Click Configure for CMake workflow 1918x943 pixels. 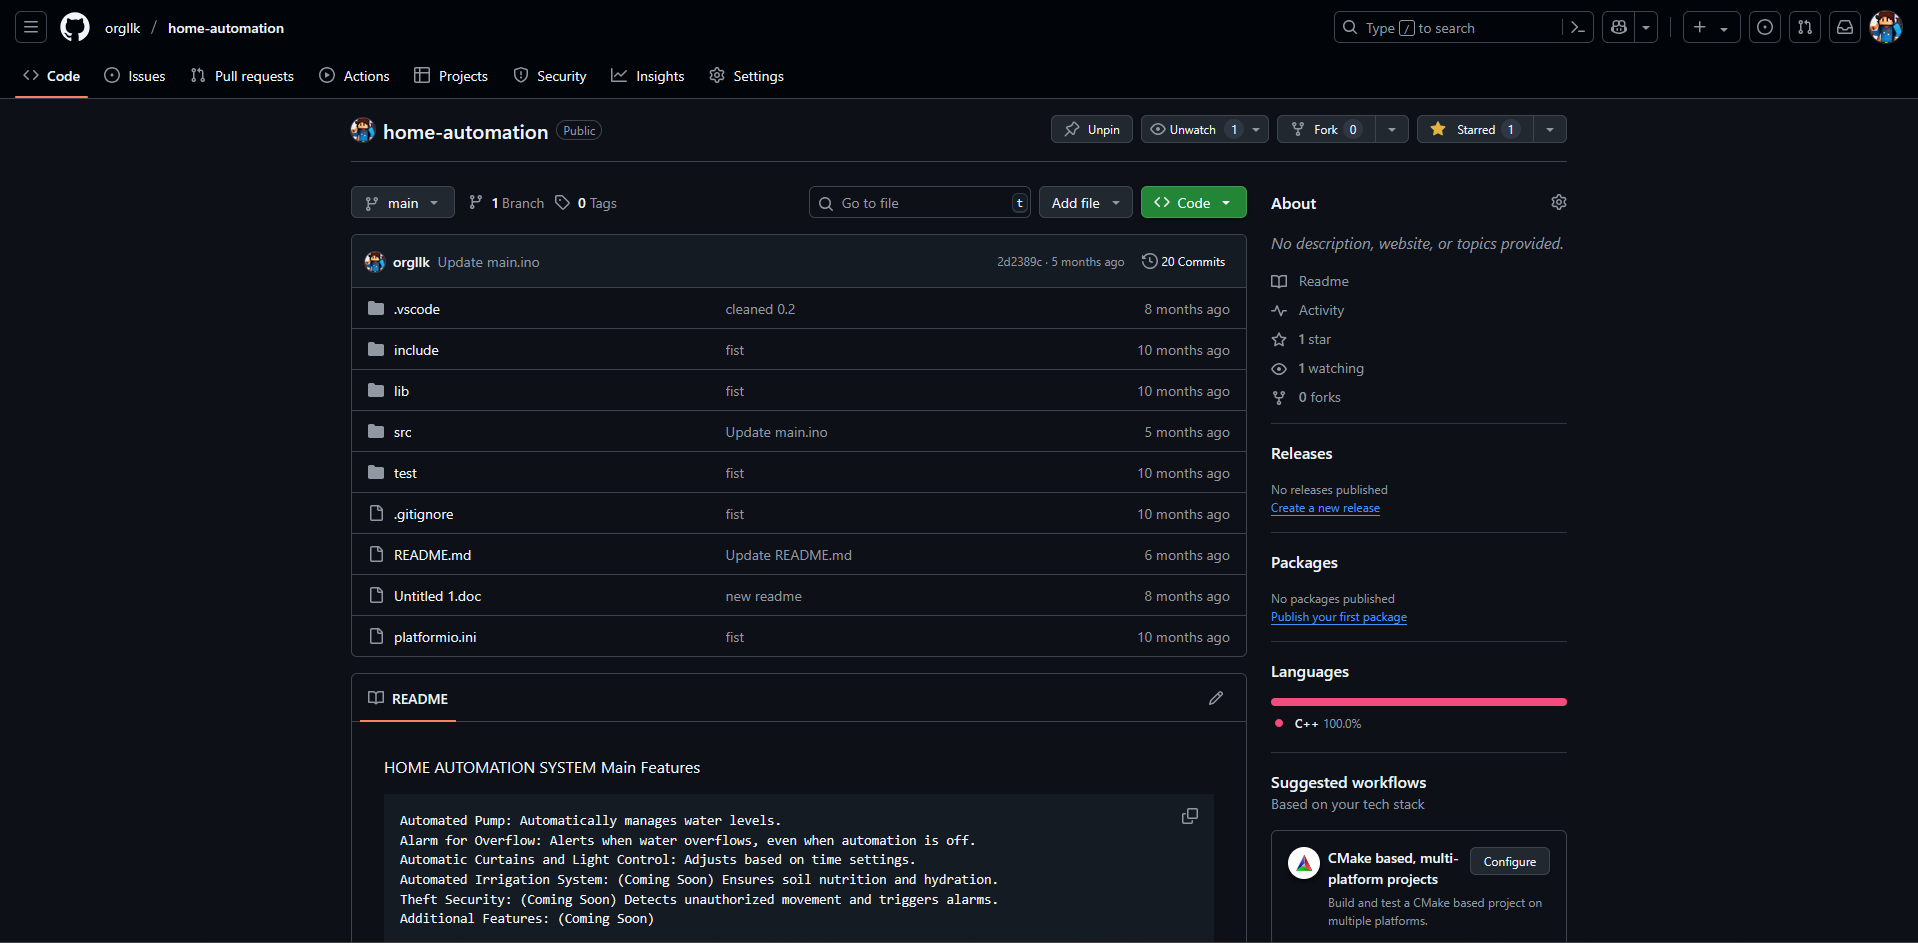pyautogui.click(x=1509, y=861)
